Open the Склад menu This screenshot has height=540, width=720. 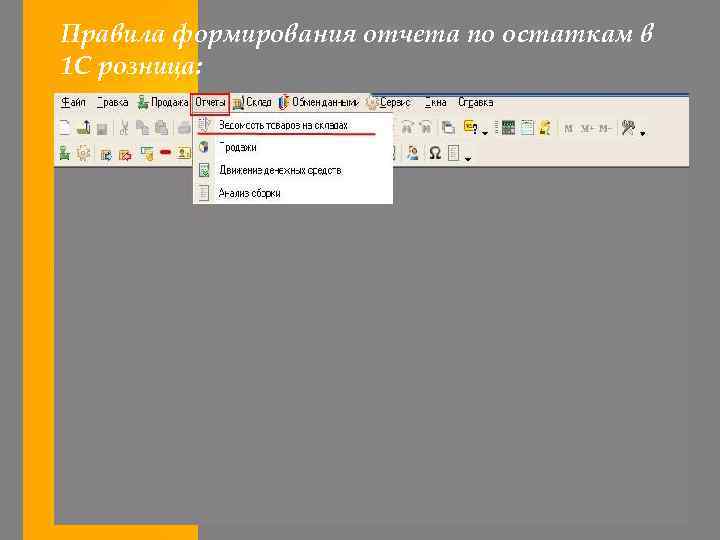pos(253,102)
